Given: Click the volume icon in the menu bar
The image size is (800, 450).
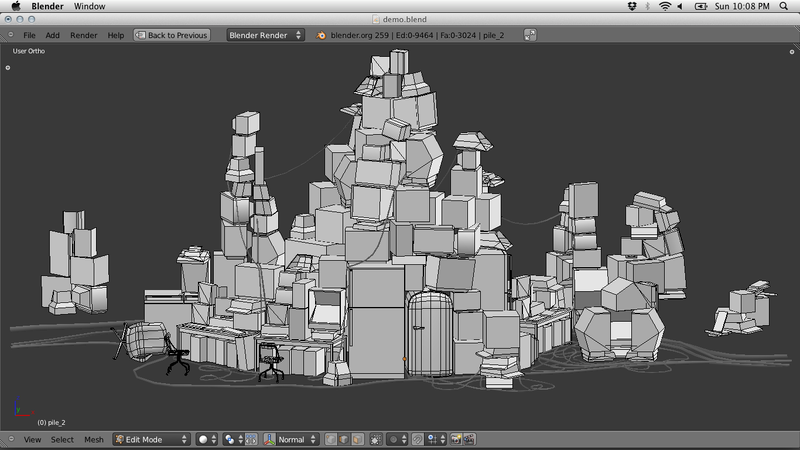Looking at the screenshot, I should pos(680,6).
